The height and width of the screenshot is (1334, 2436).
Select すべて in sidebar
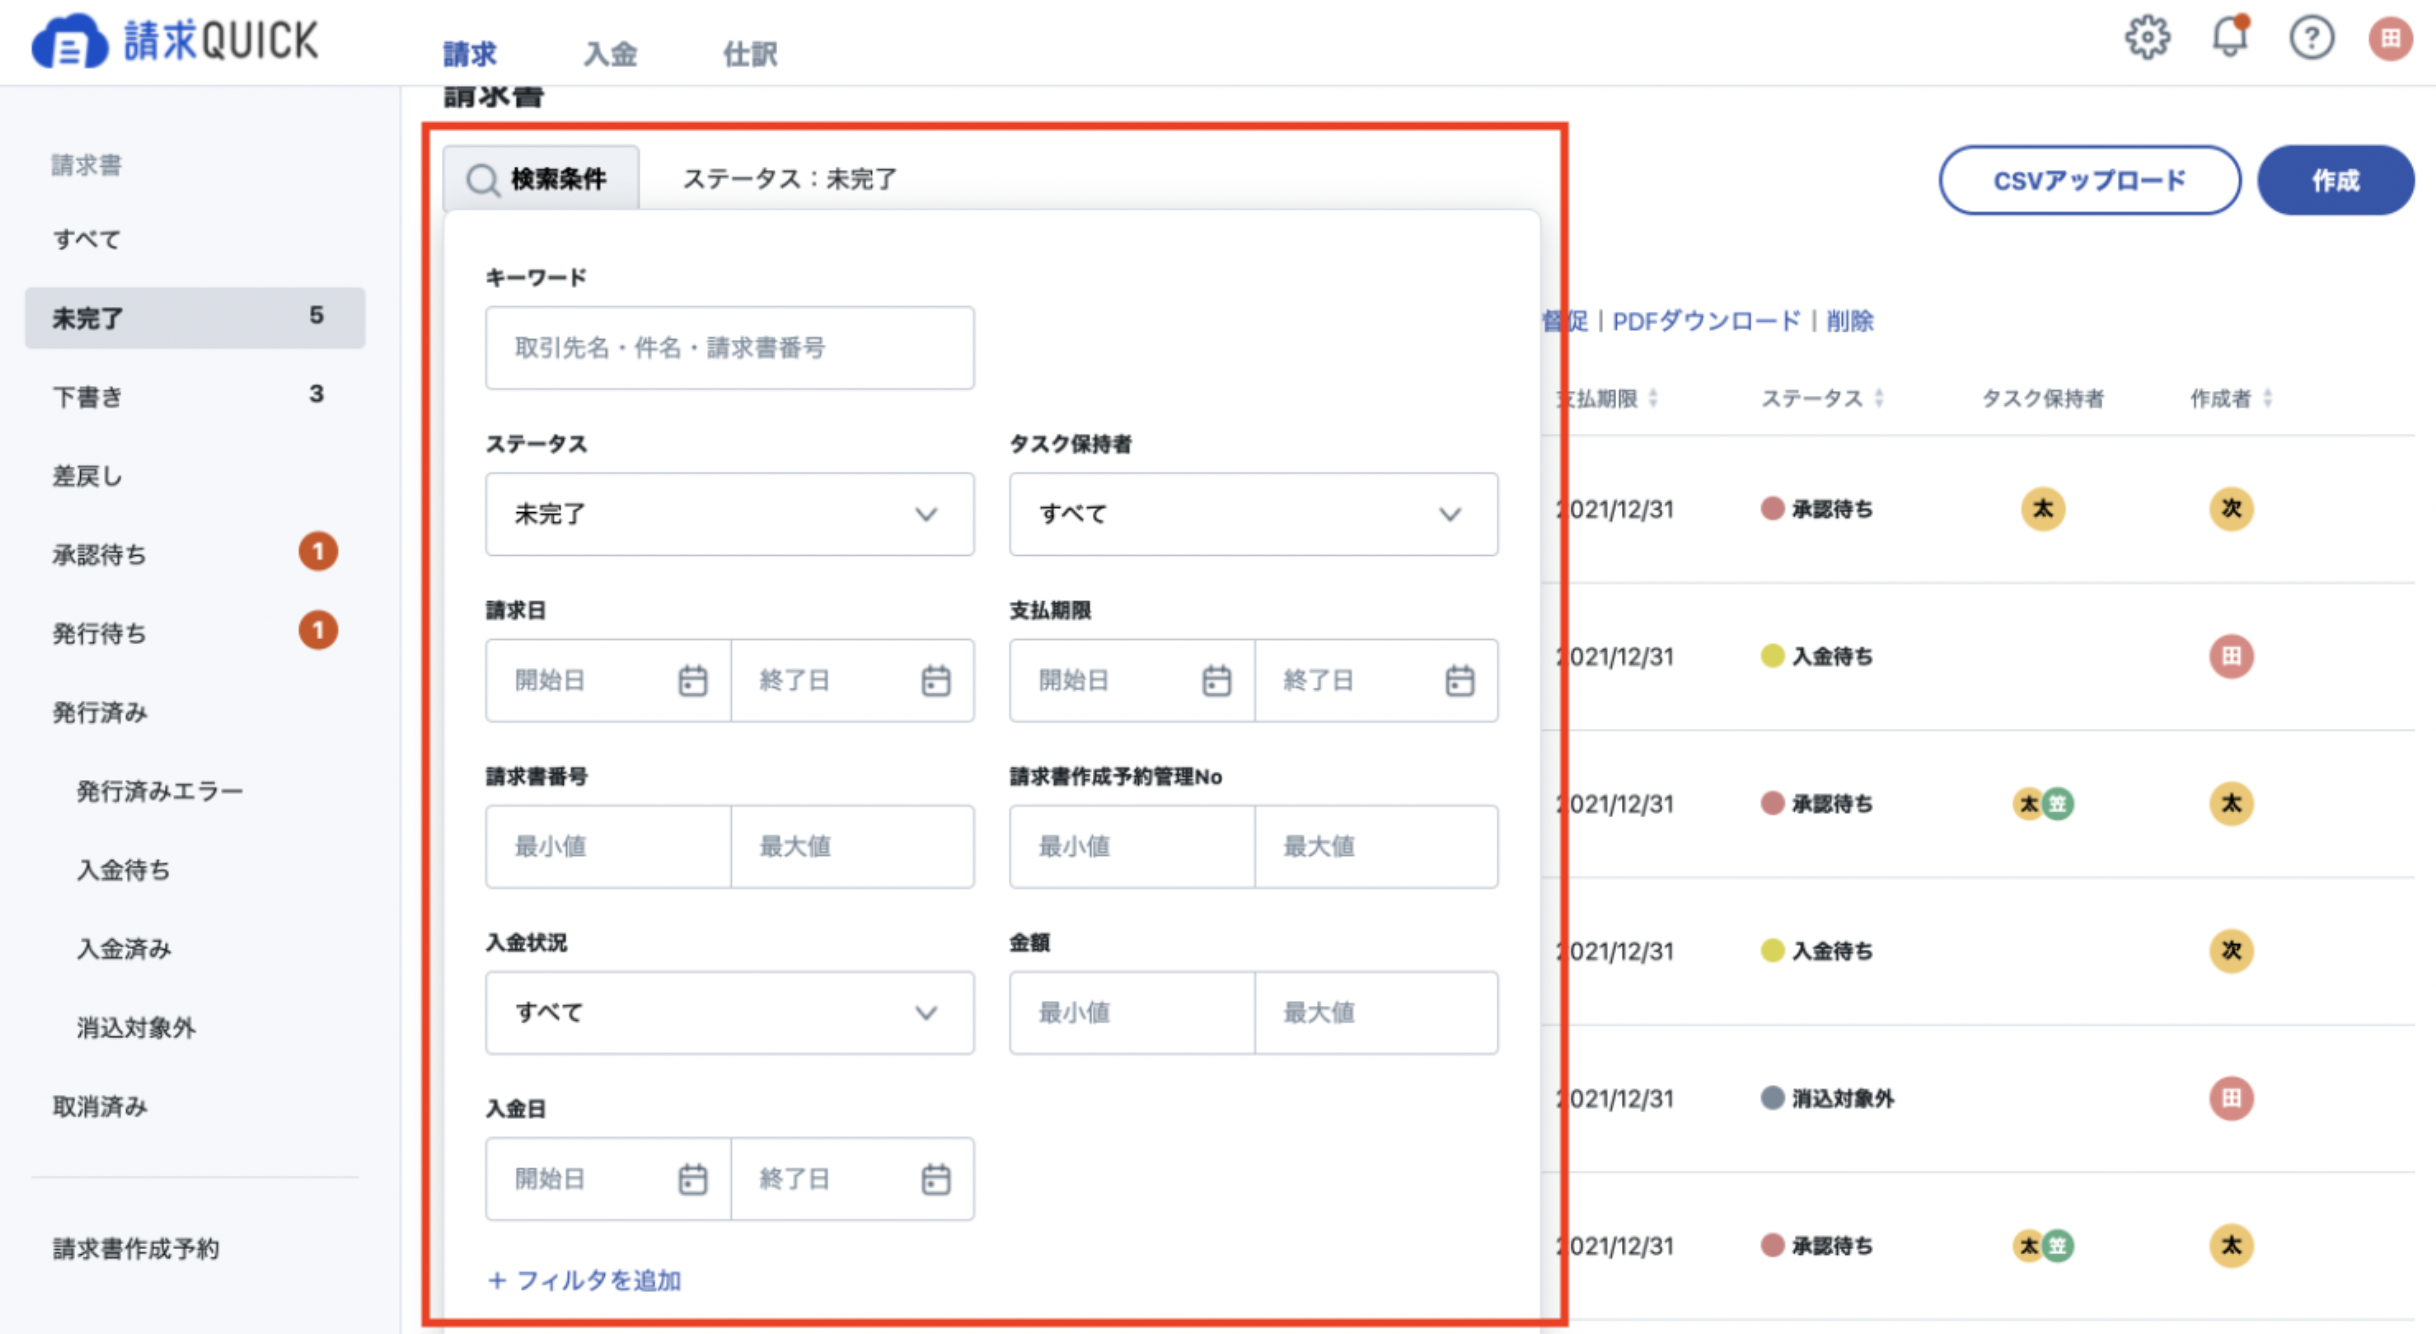pyautogui.click(x=87, y=239)
